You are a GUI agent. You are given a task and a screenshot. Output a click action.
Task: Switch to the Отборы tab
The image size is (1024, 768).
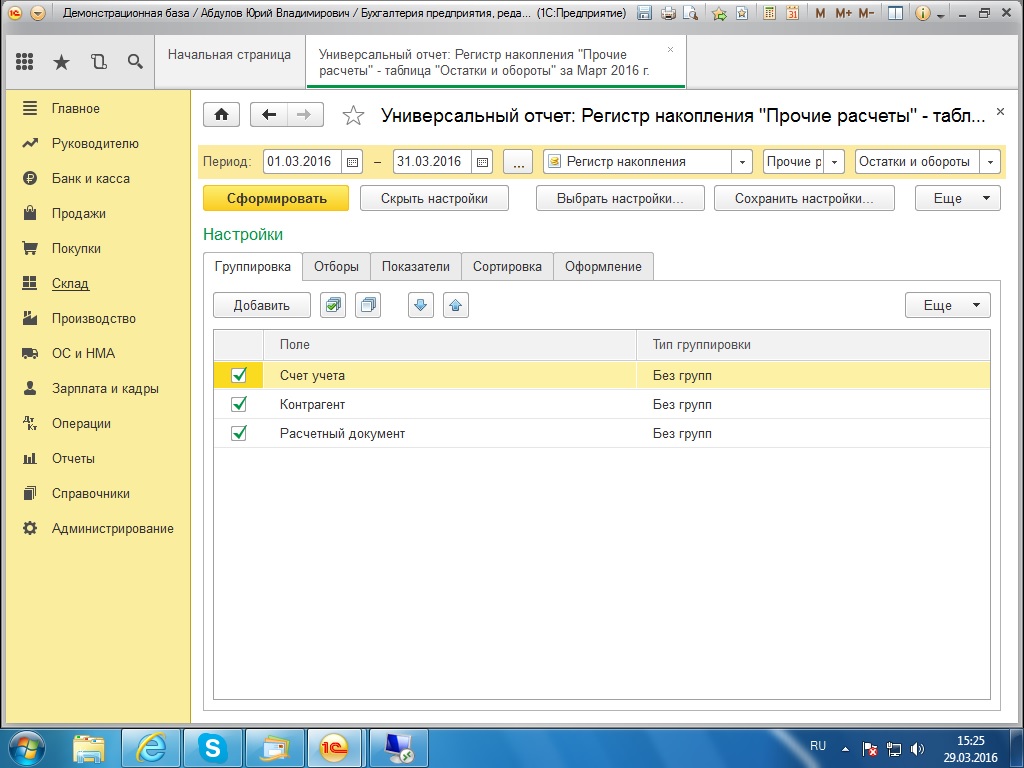click(x=336, y=266)
